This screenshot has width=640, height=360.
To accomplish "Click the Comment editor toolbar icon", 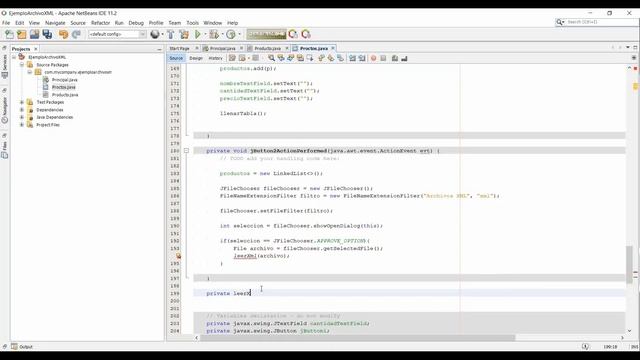I will [x=395, y=58].
